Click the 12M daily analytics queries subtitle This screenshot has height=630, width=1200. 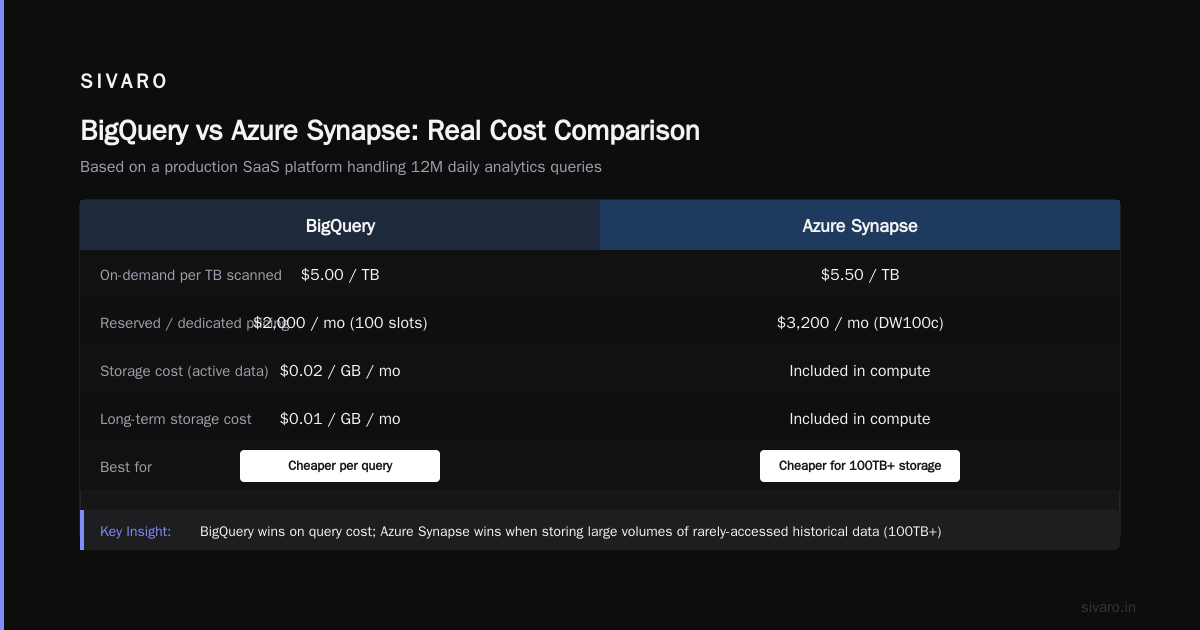pyautogui.click(x=341, y=167)
